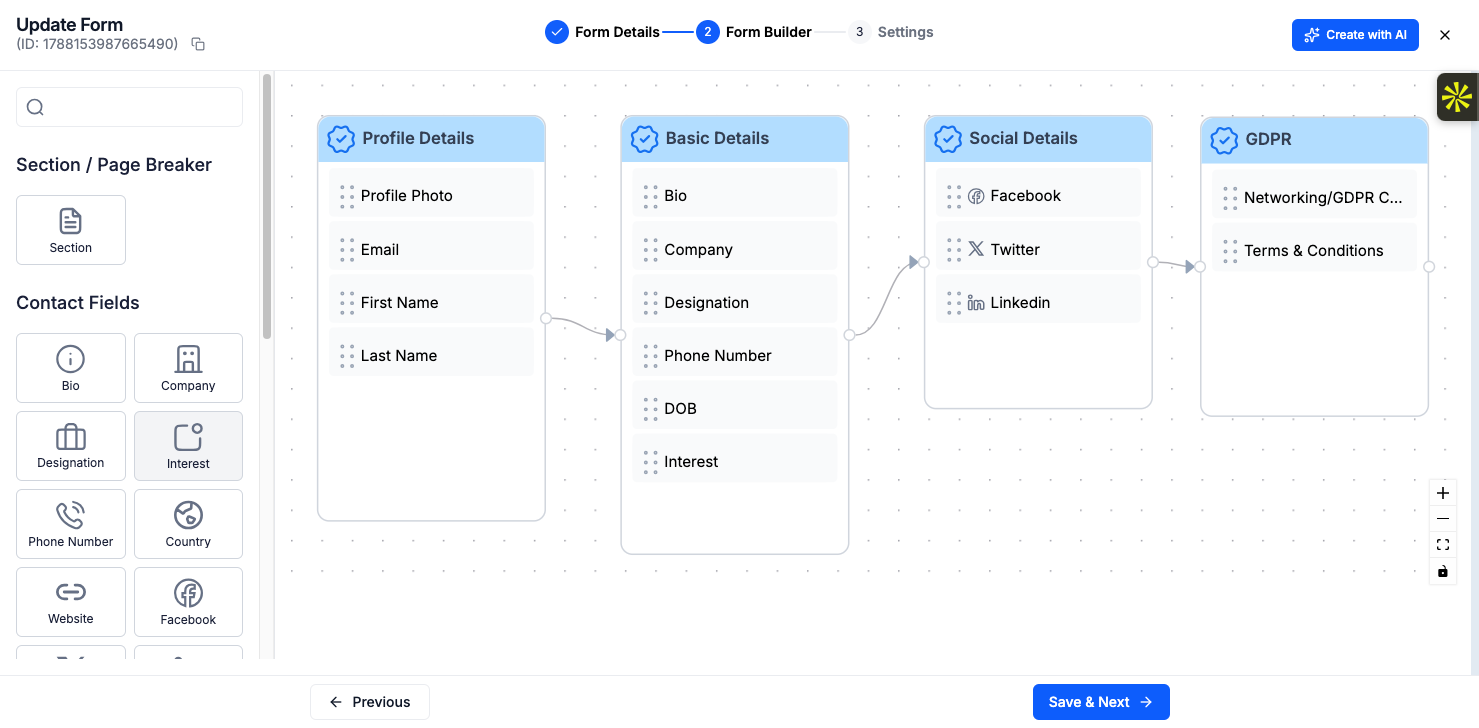Viewport: 1479px width, 728px height.
Task: Close the Update Form dialog
Action: (1445, 35)
